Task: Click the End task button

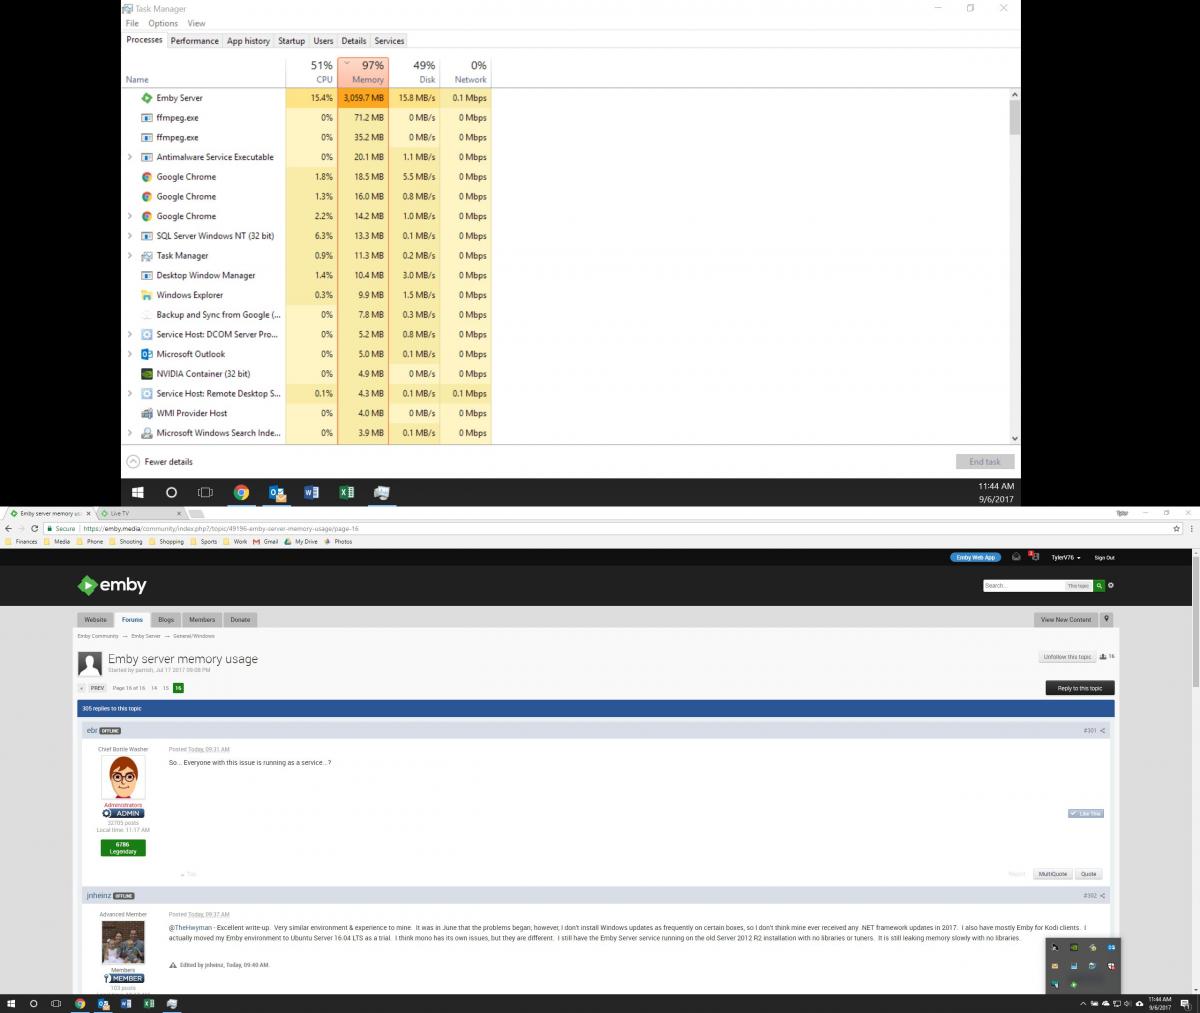Action: click(985, 462)
